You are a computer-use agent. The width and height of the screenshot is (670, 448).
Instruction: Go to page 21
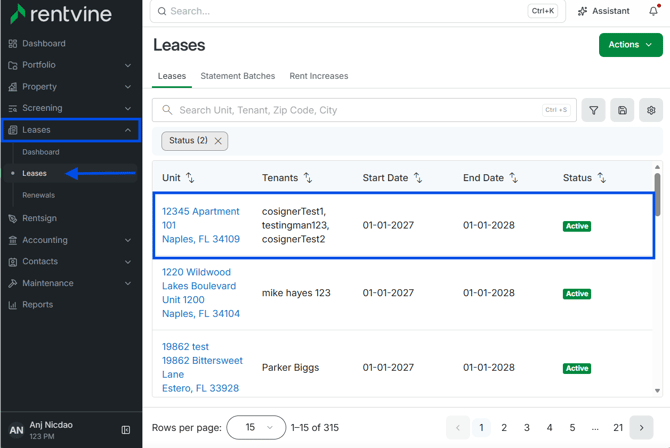(618, 427)
